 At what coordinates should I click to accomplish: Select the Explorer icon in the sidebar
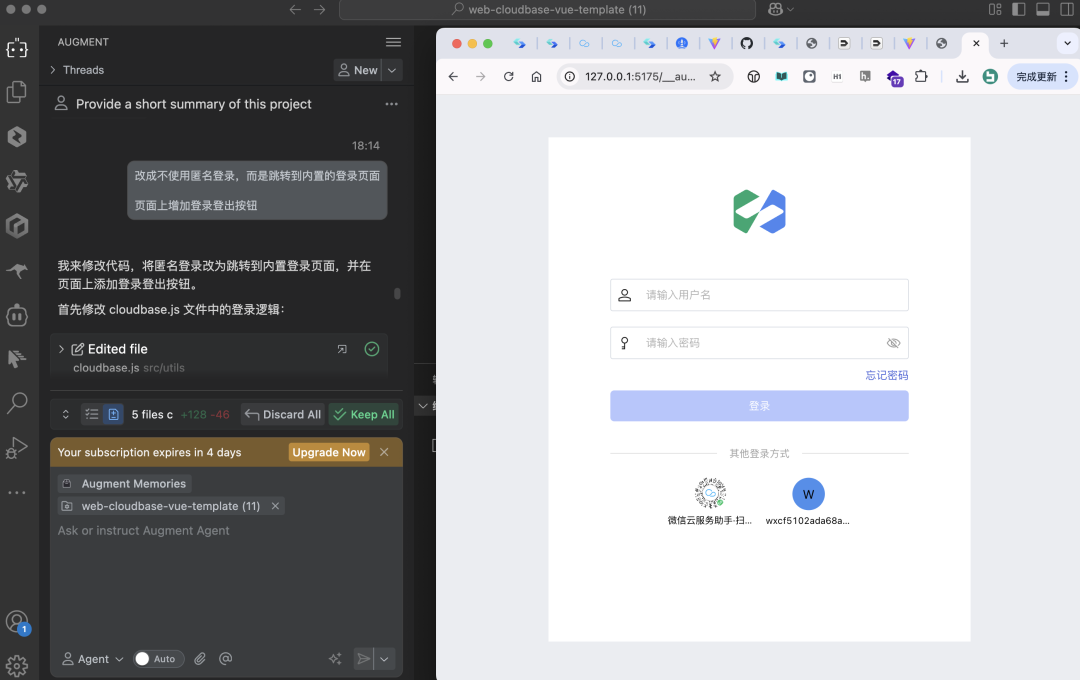point(18,92)
